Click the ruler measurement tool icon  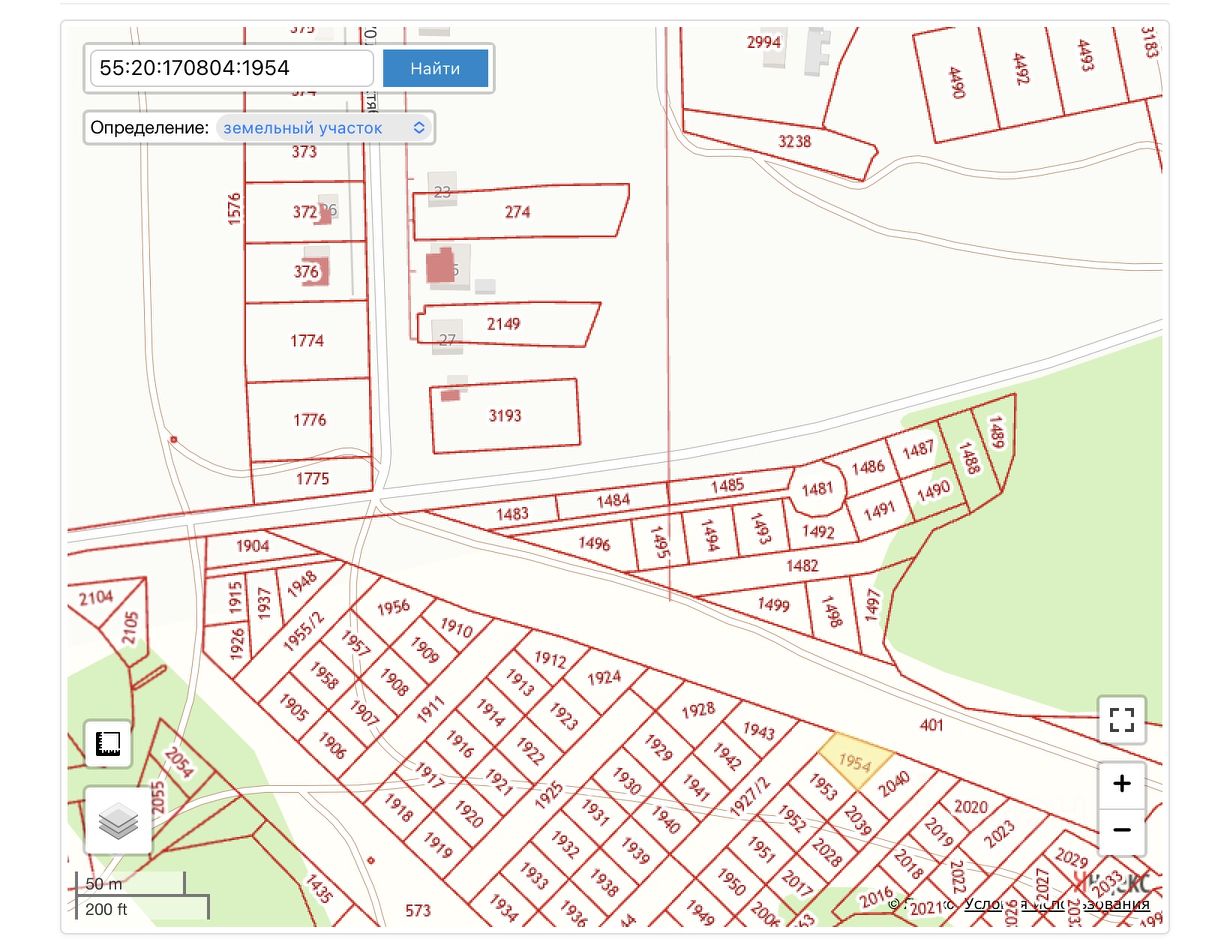click(x=108, y=743)
